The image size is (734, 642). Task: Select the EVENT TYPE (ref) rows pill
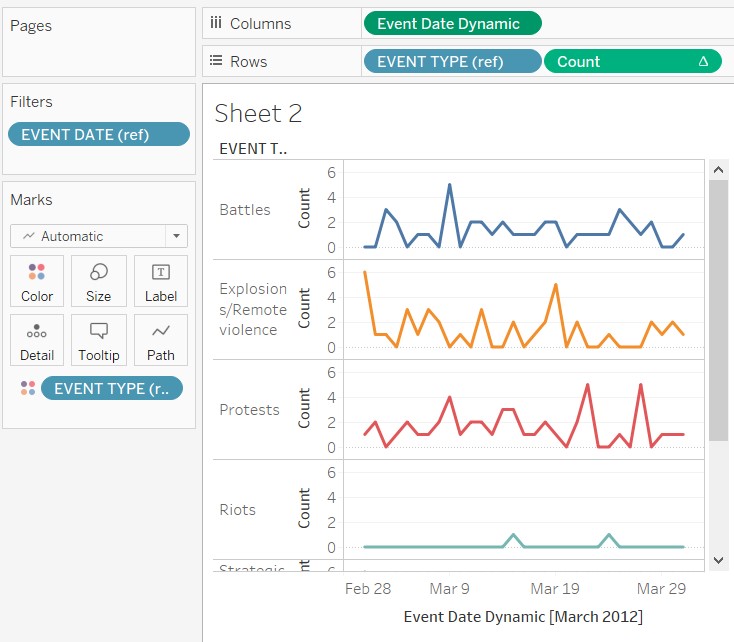tap(453, 62)
